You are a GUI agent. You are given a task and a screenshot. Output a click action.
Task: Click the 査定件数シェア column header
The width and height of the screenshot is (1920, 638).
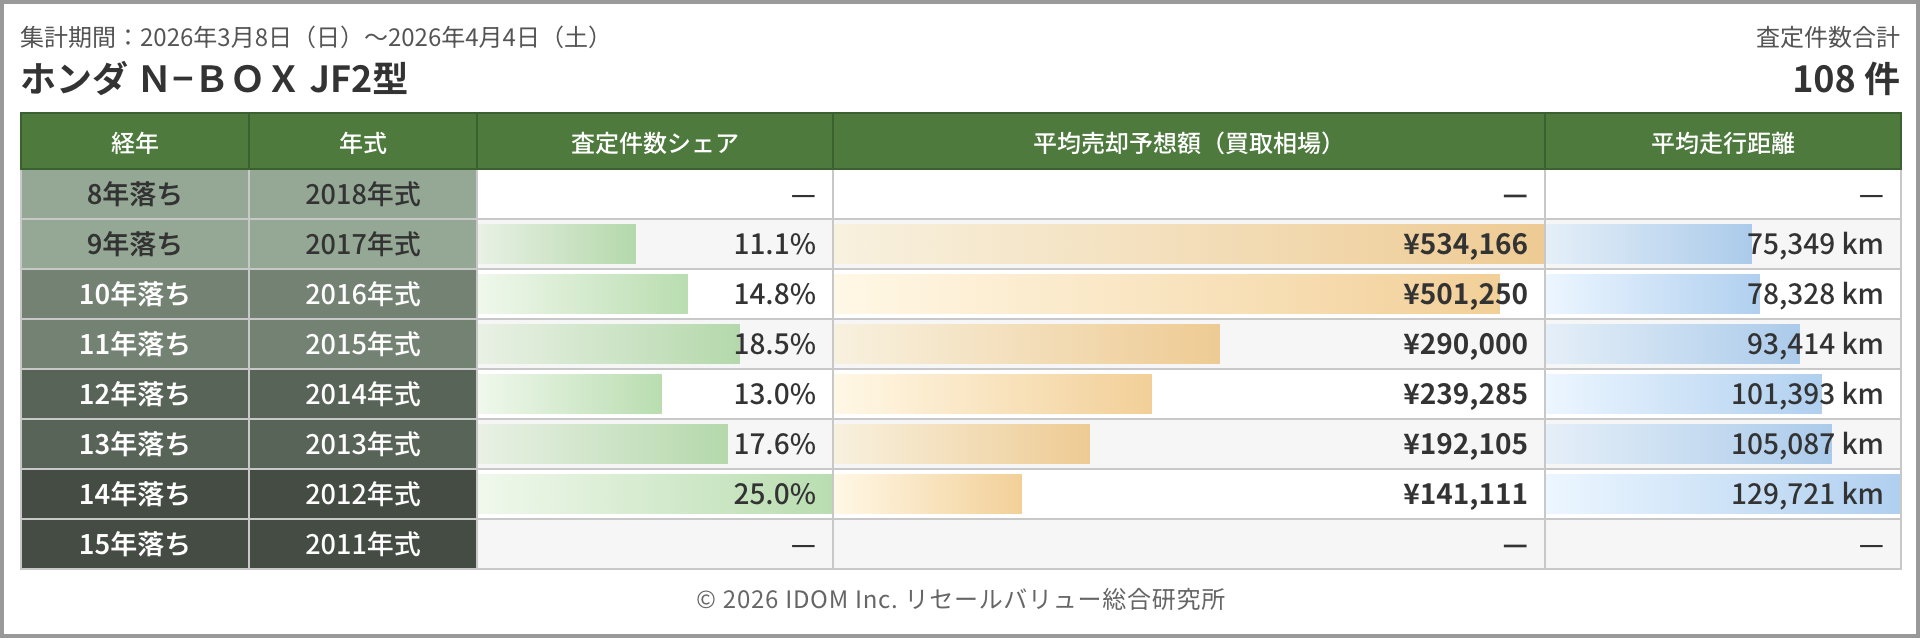pos(654,143)
